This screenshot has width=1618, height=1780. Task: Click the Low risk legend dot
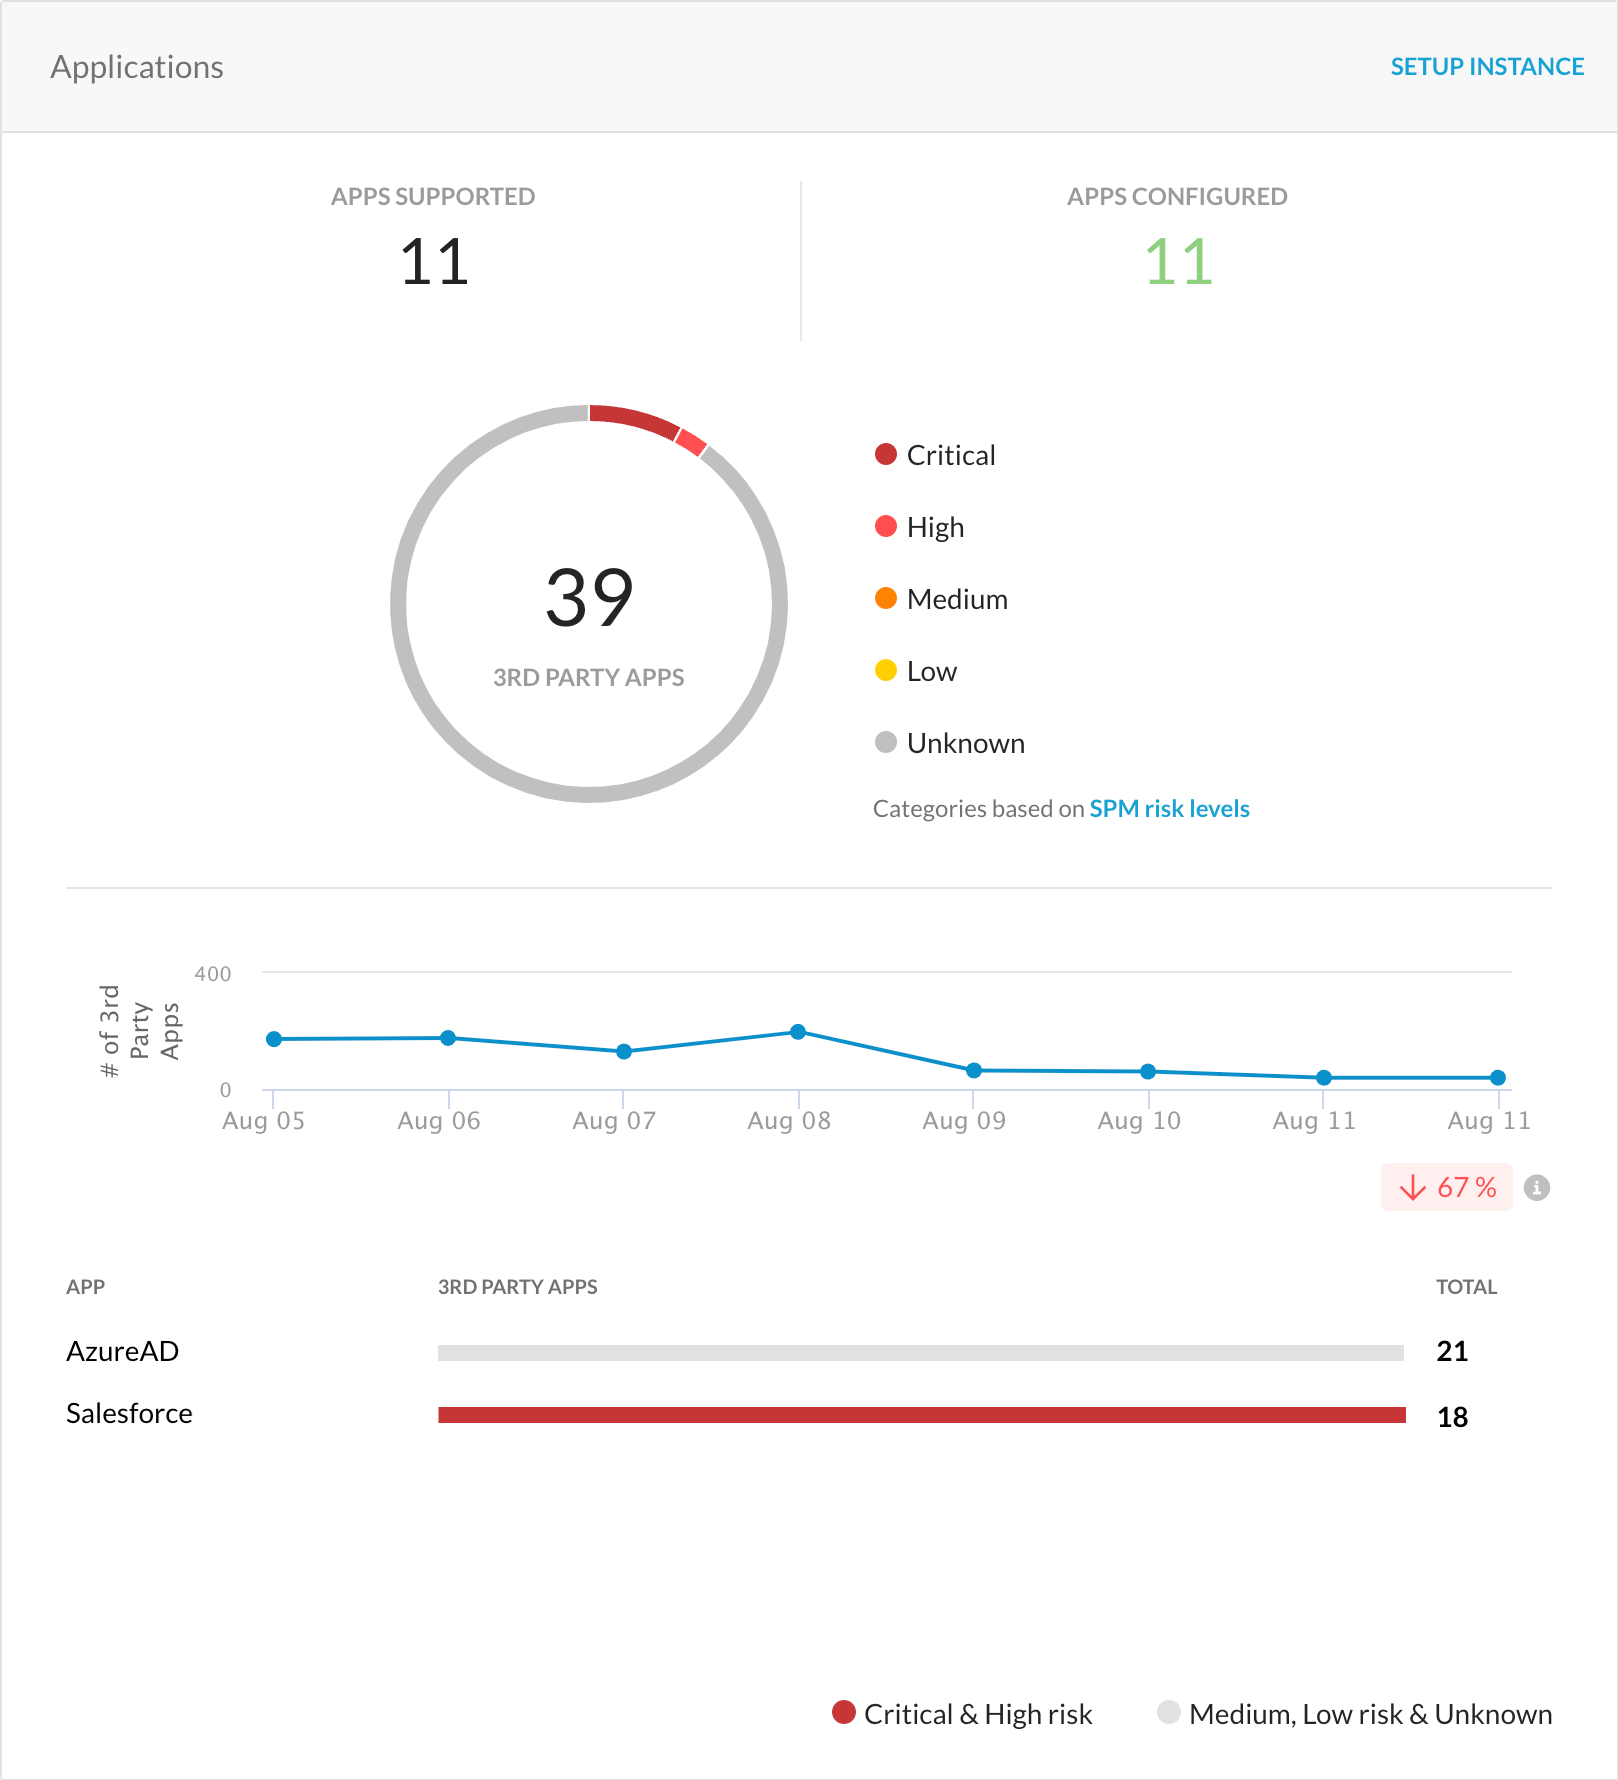pos(886,670)
